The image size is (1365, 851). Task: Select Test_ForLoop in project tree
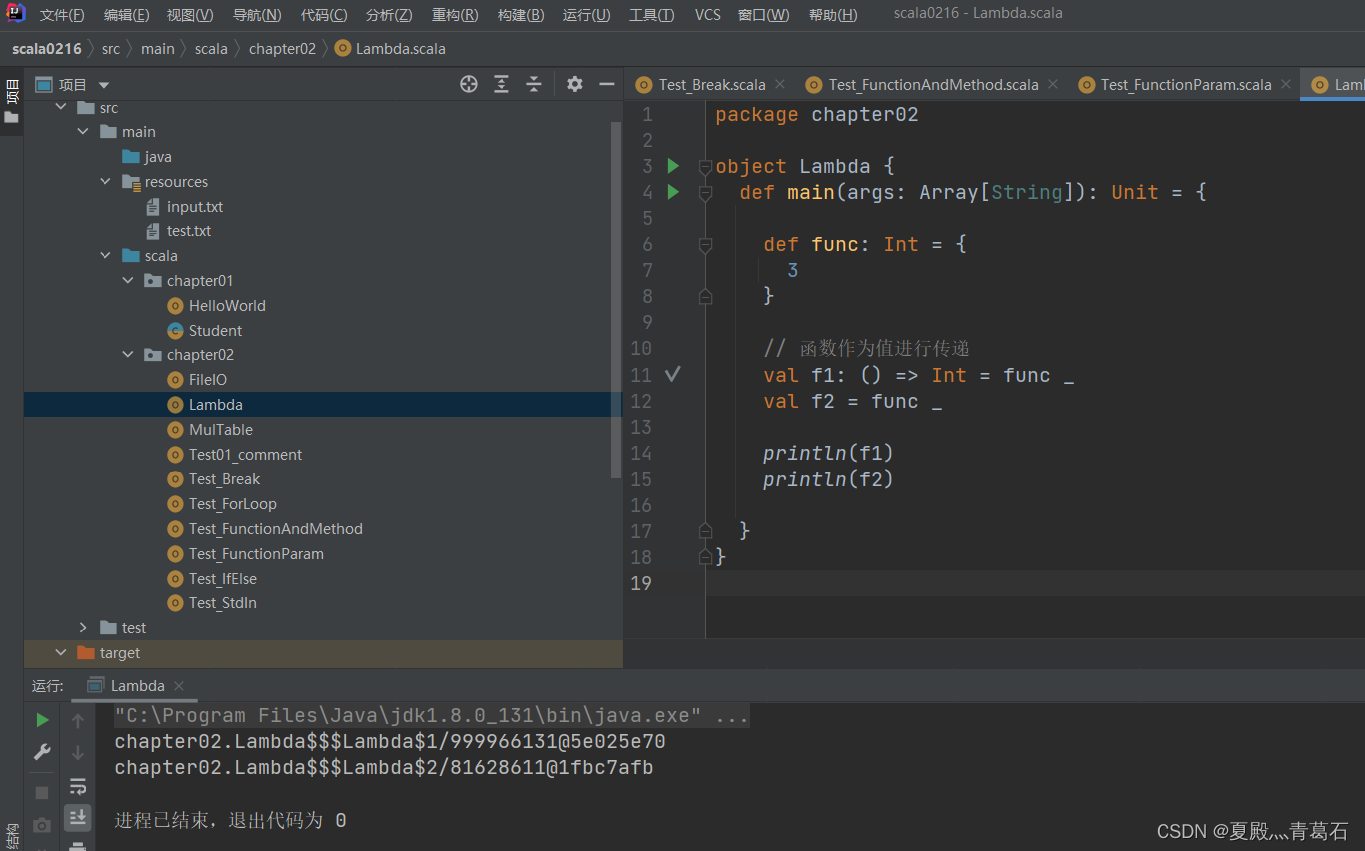(222, 504)
